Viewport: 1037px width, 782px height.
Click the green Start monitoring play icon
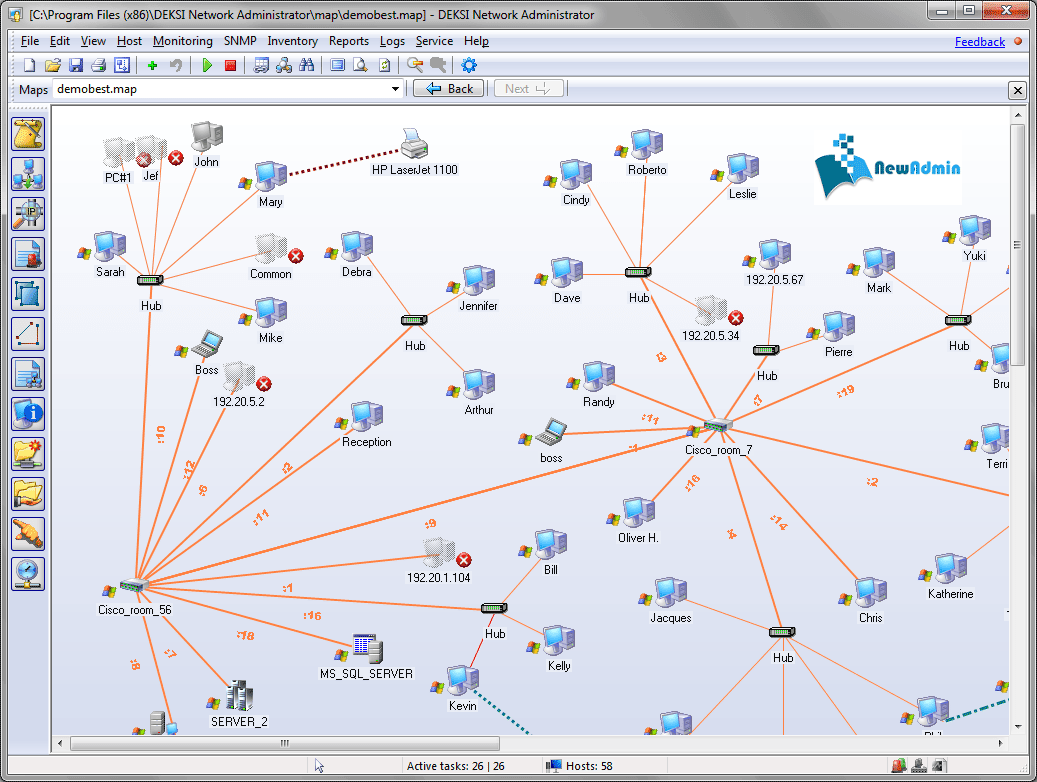207,65
